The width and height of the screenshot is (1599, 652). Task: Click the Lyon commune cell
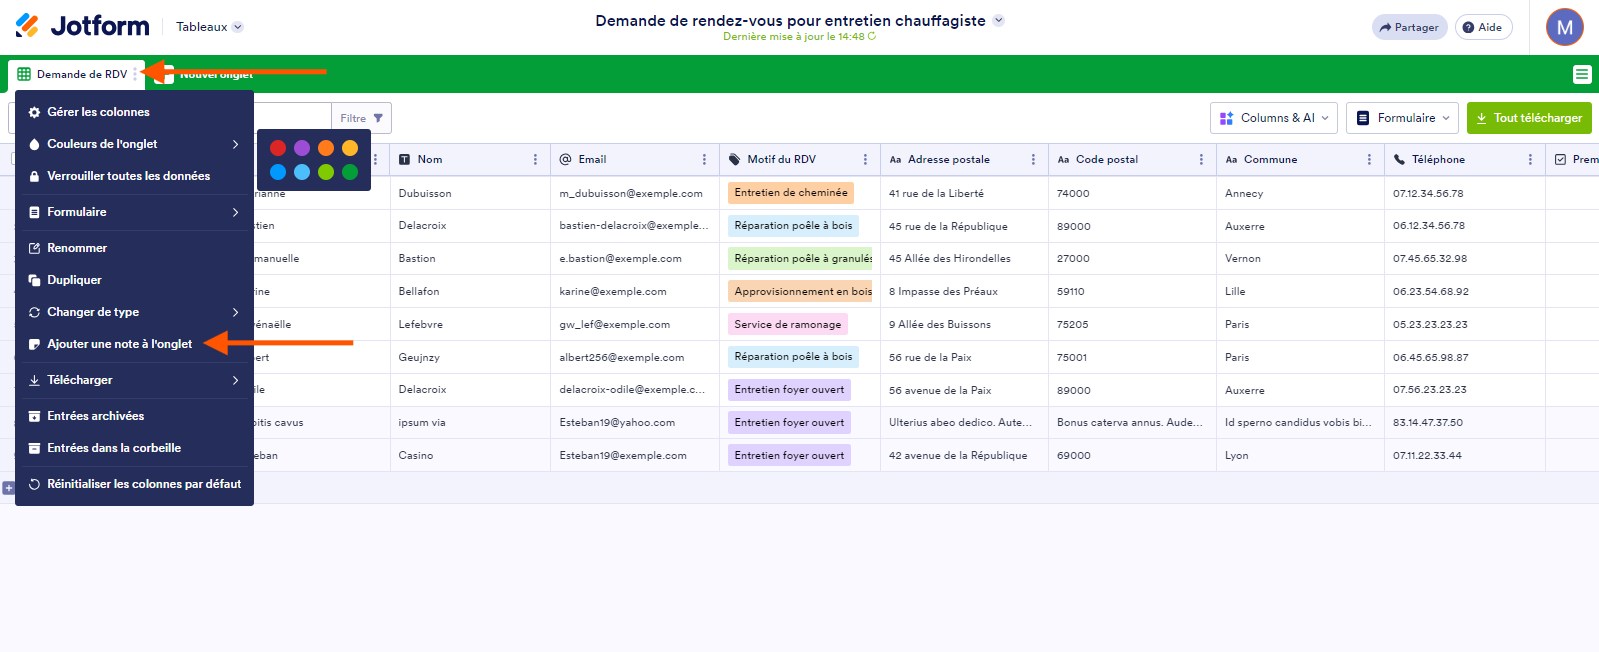coord(1300,455)
